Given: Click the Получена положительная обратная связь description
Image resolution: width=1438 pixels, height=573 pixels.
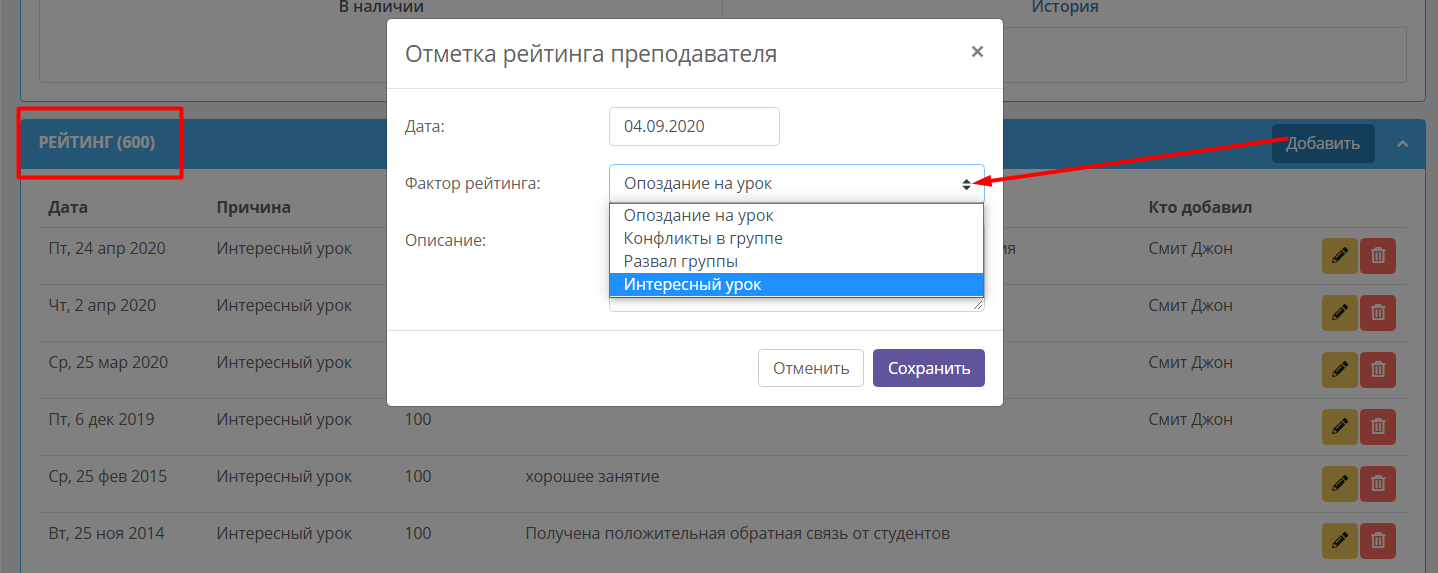Looking at the screenshot, I should tap(737, 533).
